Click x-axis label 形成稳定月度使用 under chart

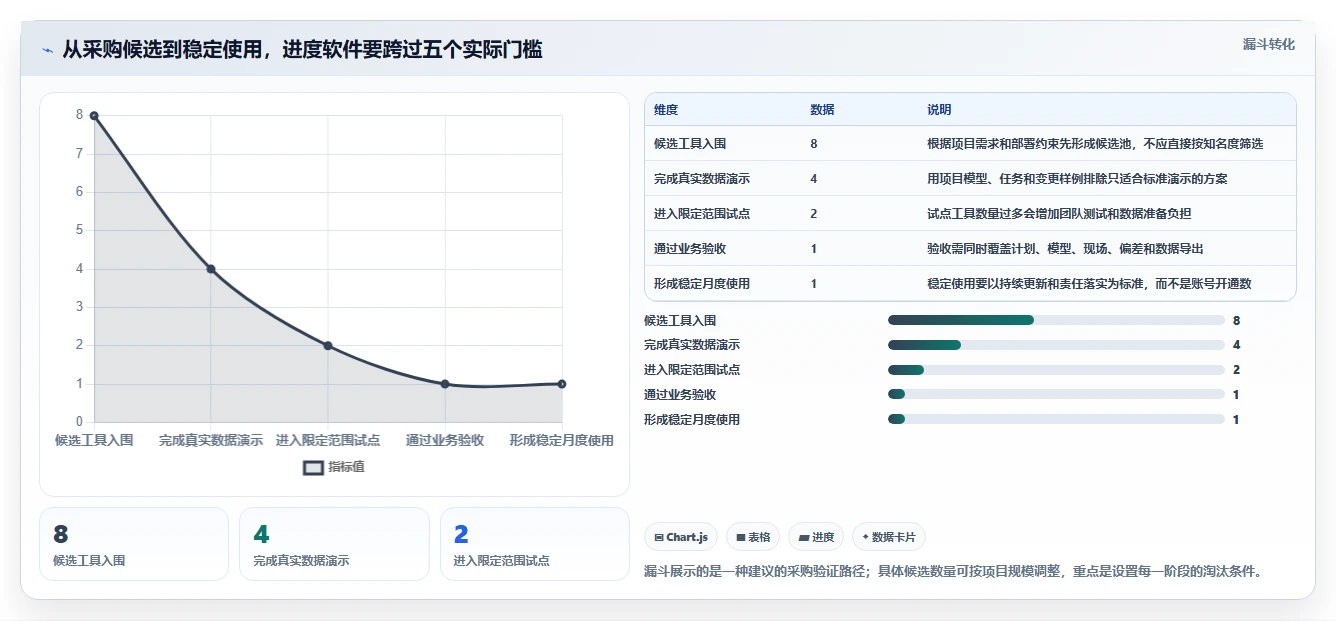(562, 440)
